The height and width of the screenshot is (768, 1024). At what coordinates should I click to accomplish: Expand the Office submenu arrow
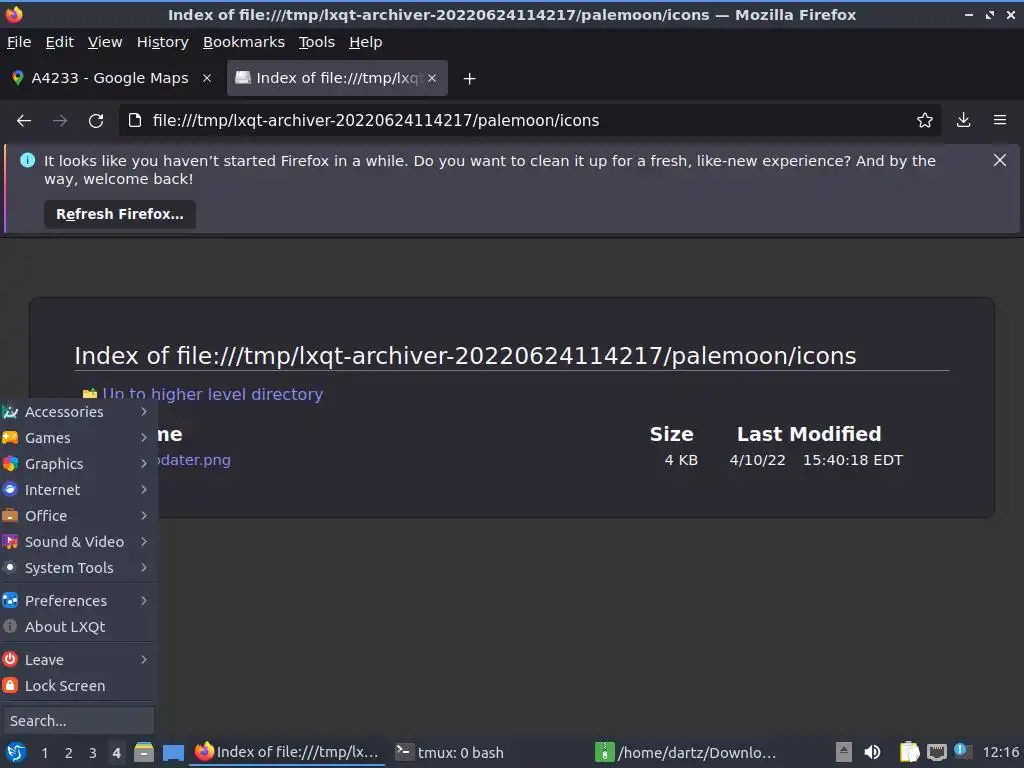pyautogui.click(x=144, y=516)
